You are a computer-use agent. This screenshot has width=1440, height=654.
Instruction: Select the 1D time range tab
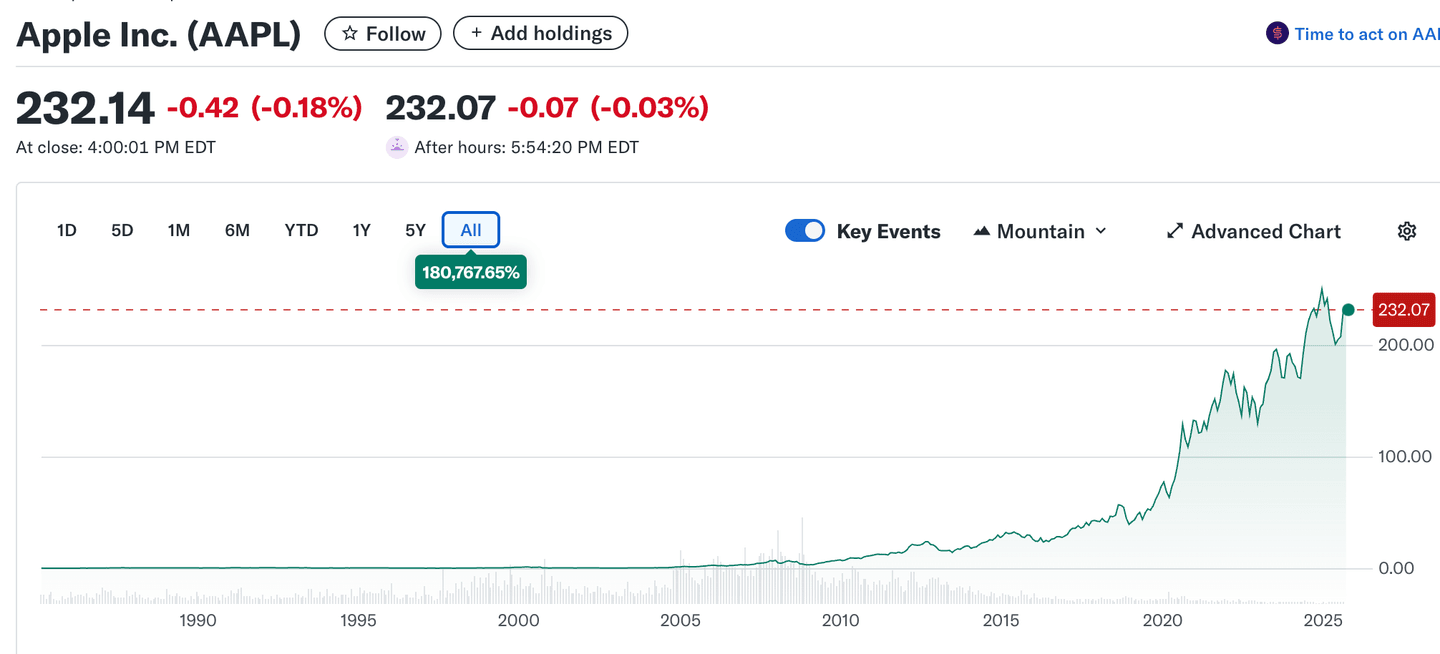pos(67,231)
